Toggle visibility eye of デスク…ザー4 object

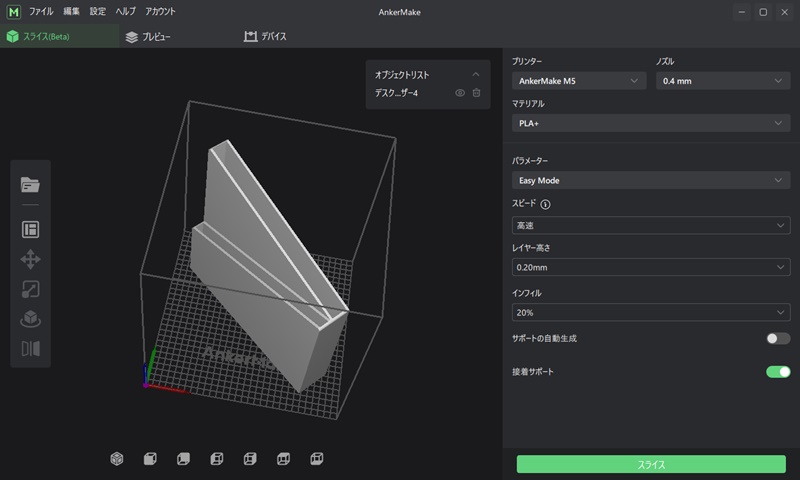[x=460, y=93]
